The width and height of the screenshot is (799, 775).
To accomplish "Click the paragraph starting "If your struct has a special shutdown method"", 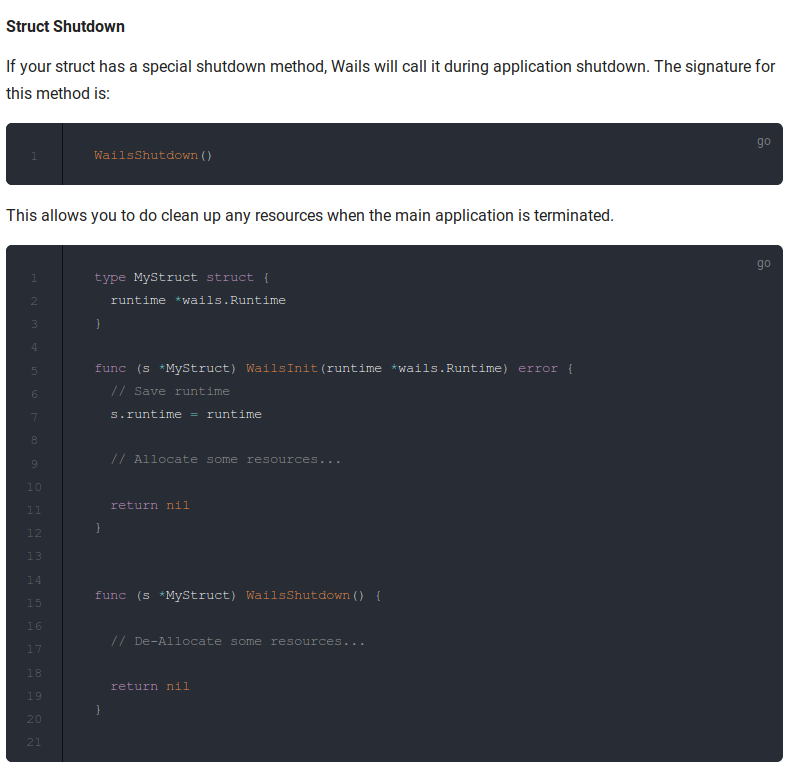I will click(390, 80).
